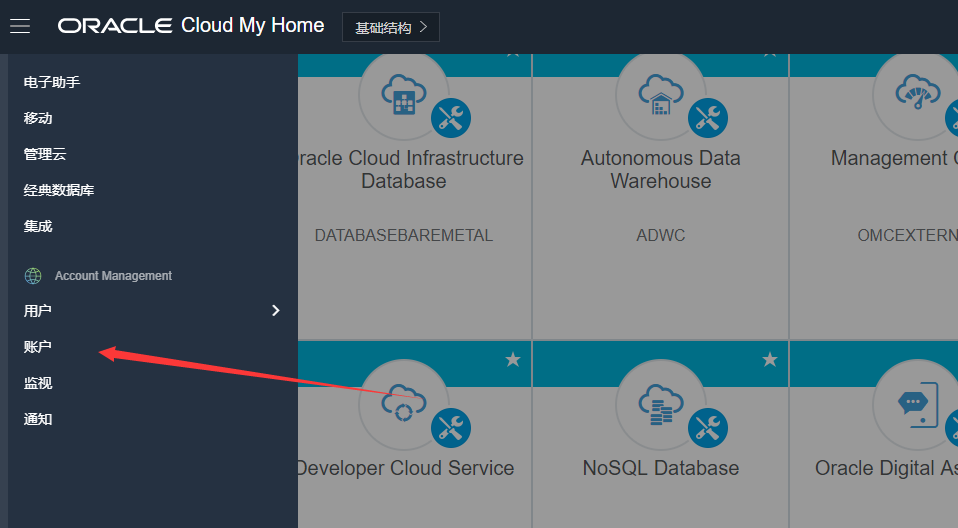Click the Developer Cloud Service icon
Viewport: 958px width, 528px height.
click(404, 403)
